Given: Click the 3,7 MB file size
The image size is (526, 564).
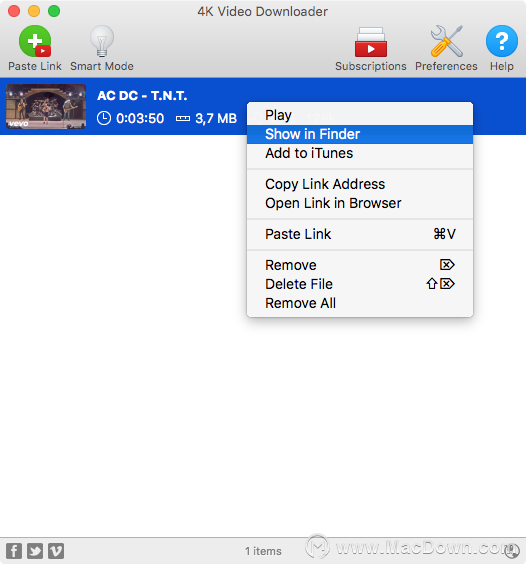Looking at the screenshot, I should pos(216,118).
